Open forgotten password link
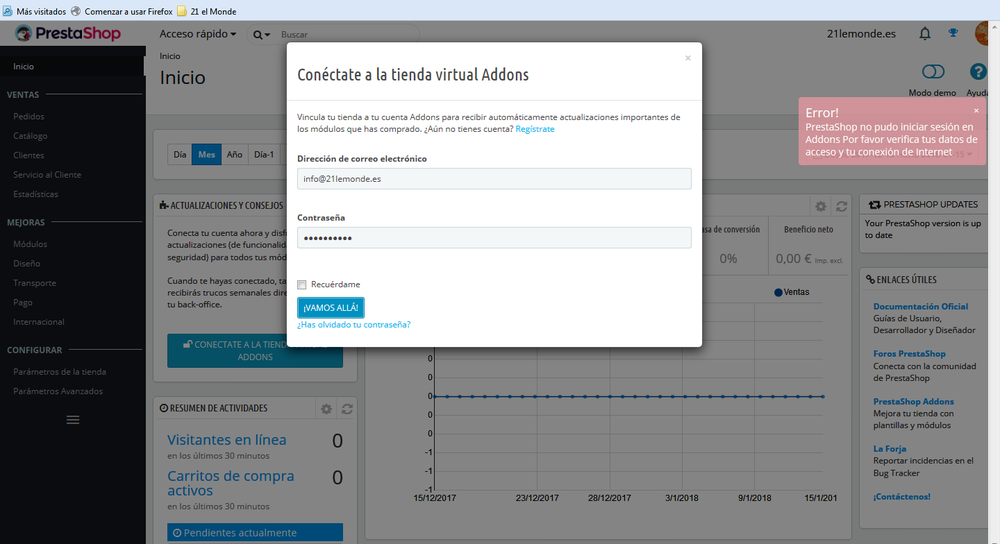Screen dimensions: 1000x544 point(354,325)
